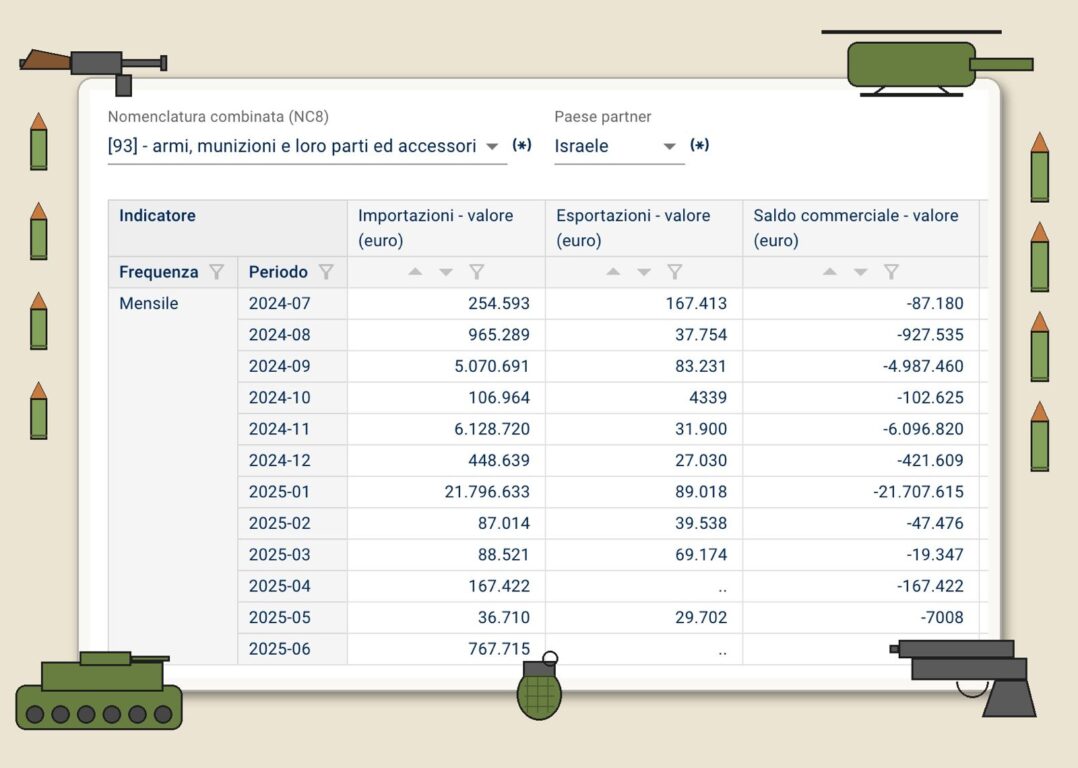1078x768 pixels.
Task: Sort Importazioni values in ascending order
Action: coord(415,272)
